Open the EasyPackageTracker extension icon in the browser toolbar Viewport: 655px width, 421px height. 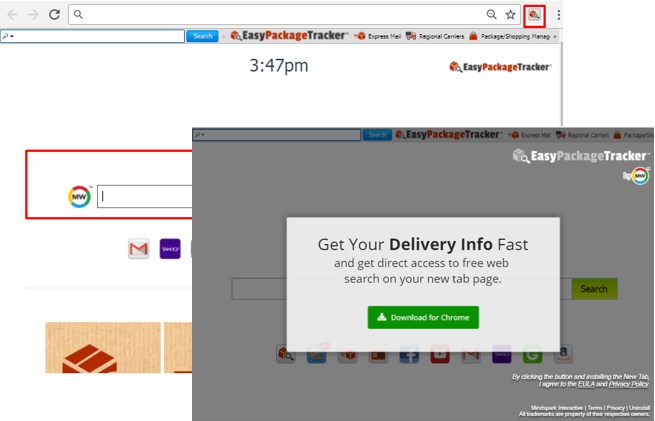(x=534, y=15)
